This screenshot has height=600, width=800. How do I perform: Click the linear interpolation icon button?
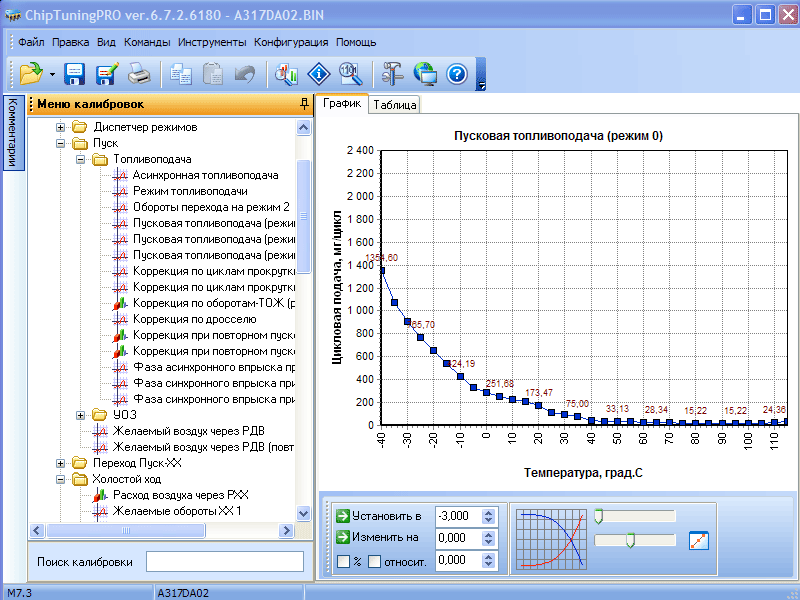(x=699, y=541)
